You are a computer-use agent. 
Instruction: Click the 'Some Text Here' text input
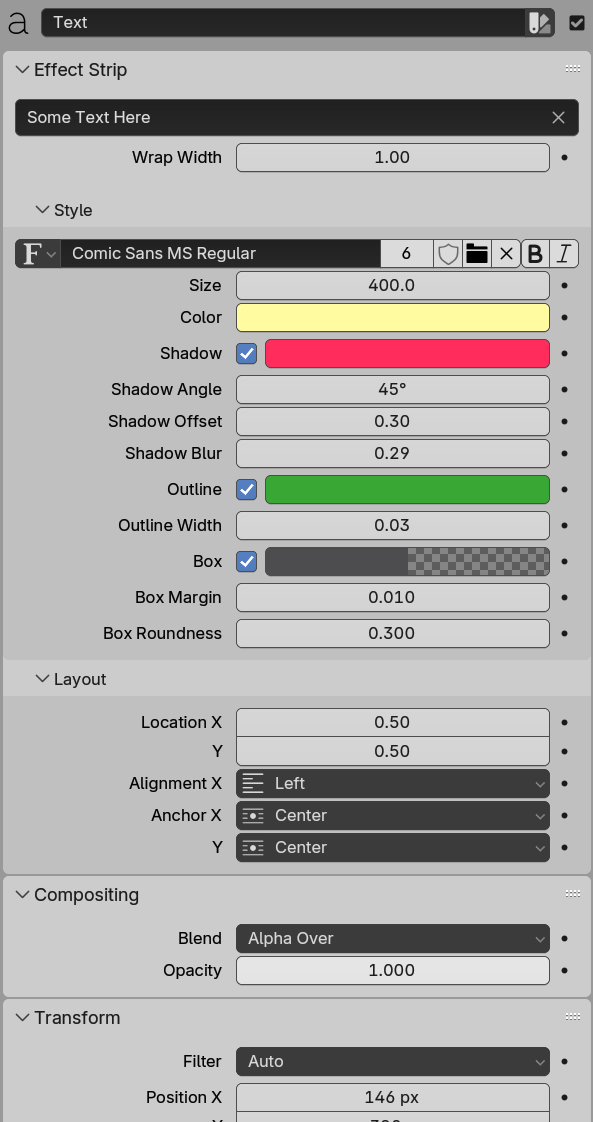click(297, 117)
